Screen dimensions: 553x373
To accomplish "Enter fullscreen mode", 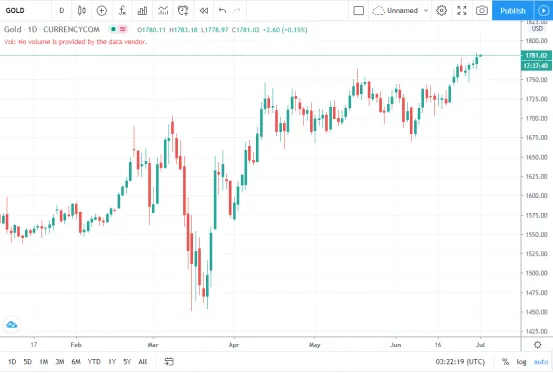I will point(462,11).
